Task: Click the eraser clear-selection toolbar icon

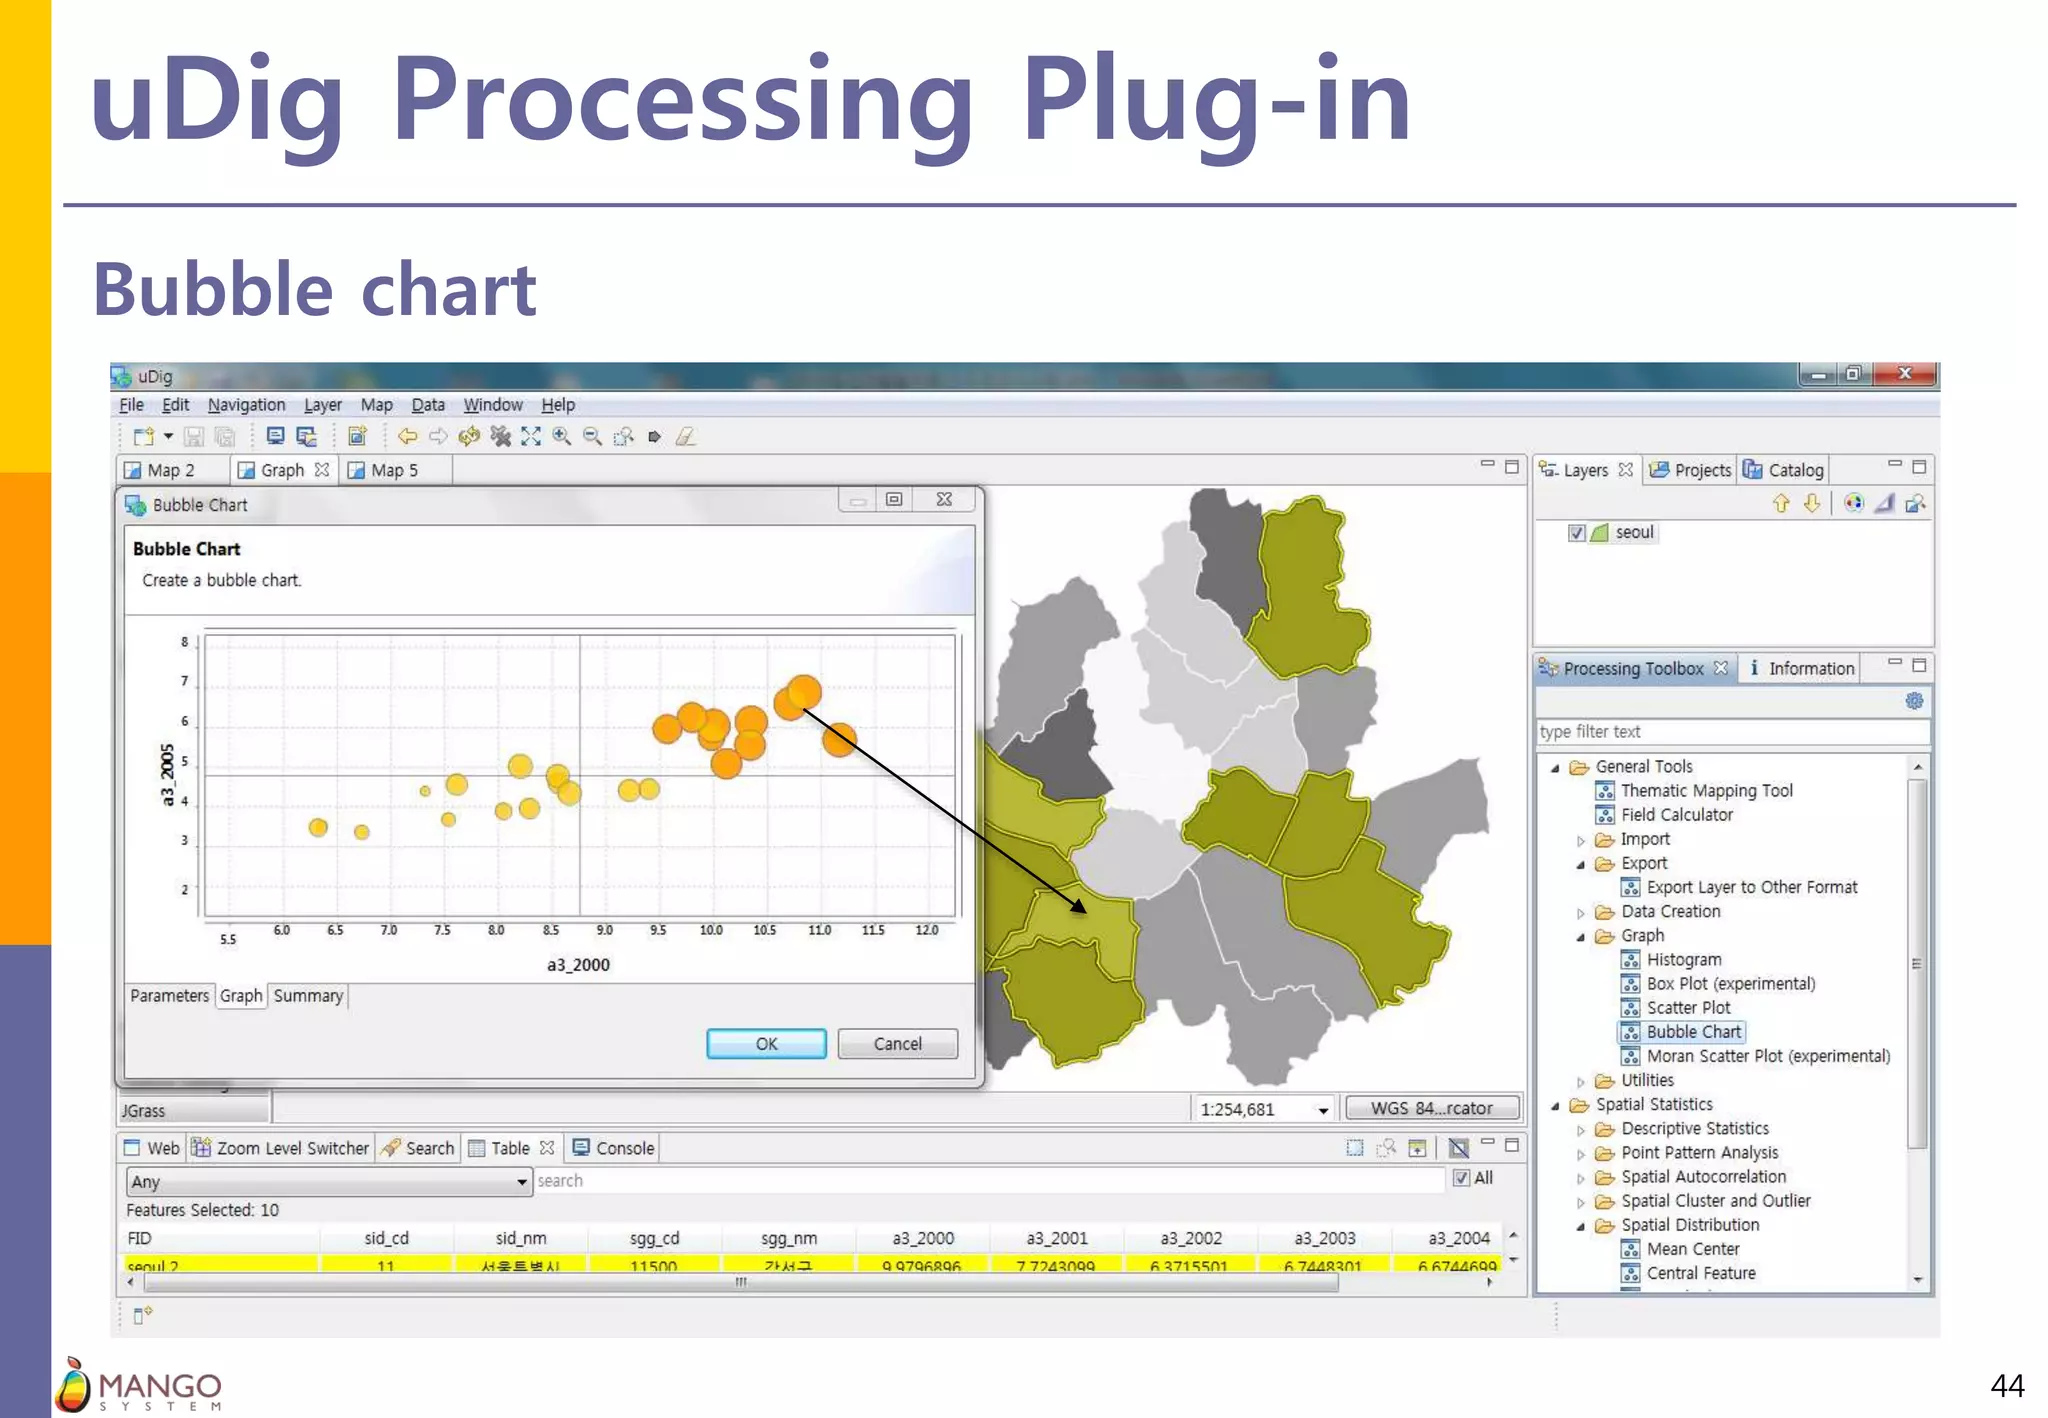Action: point(686,437)
